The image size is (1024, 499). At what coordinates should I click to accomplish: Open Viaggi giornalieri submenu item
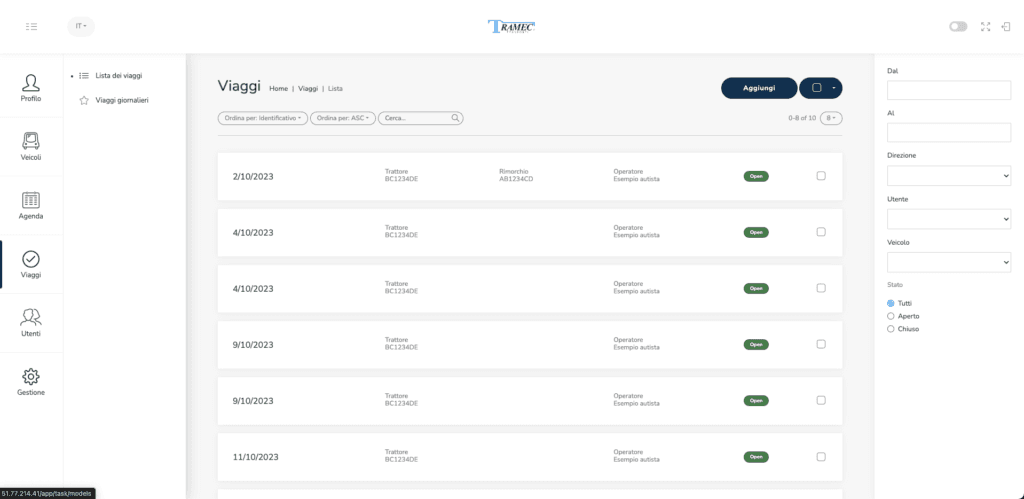point(121,101)
